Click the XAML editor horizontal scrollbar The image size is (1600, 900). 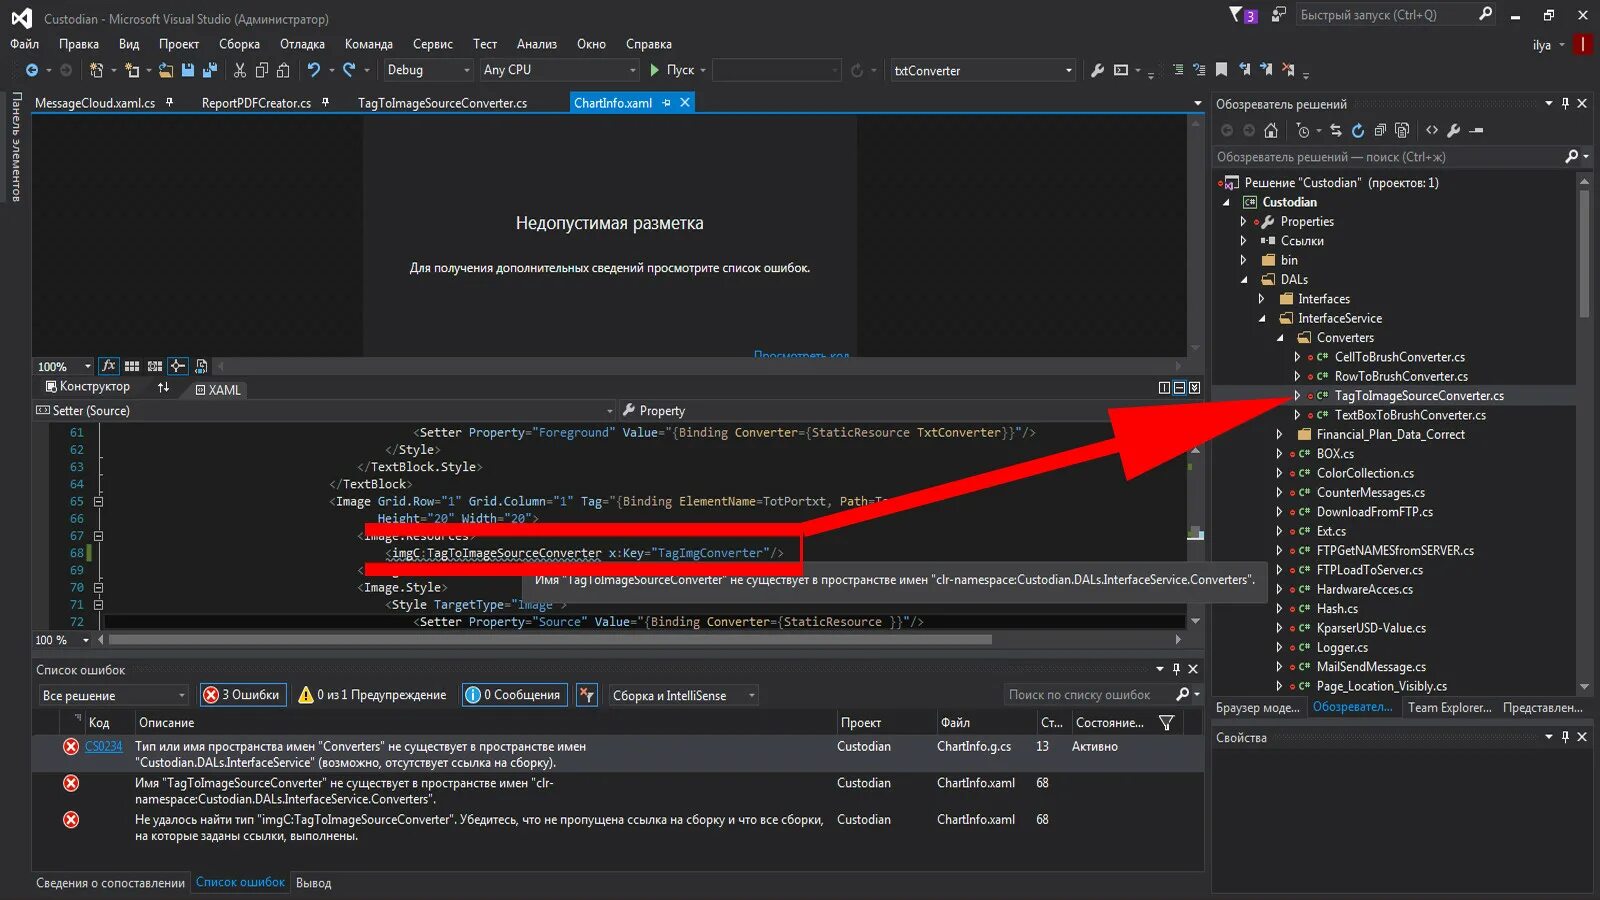pos(550,639)
